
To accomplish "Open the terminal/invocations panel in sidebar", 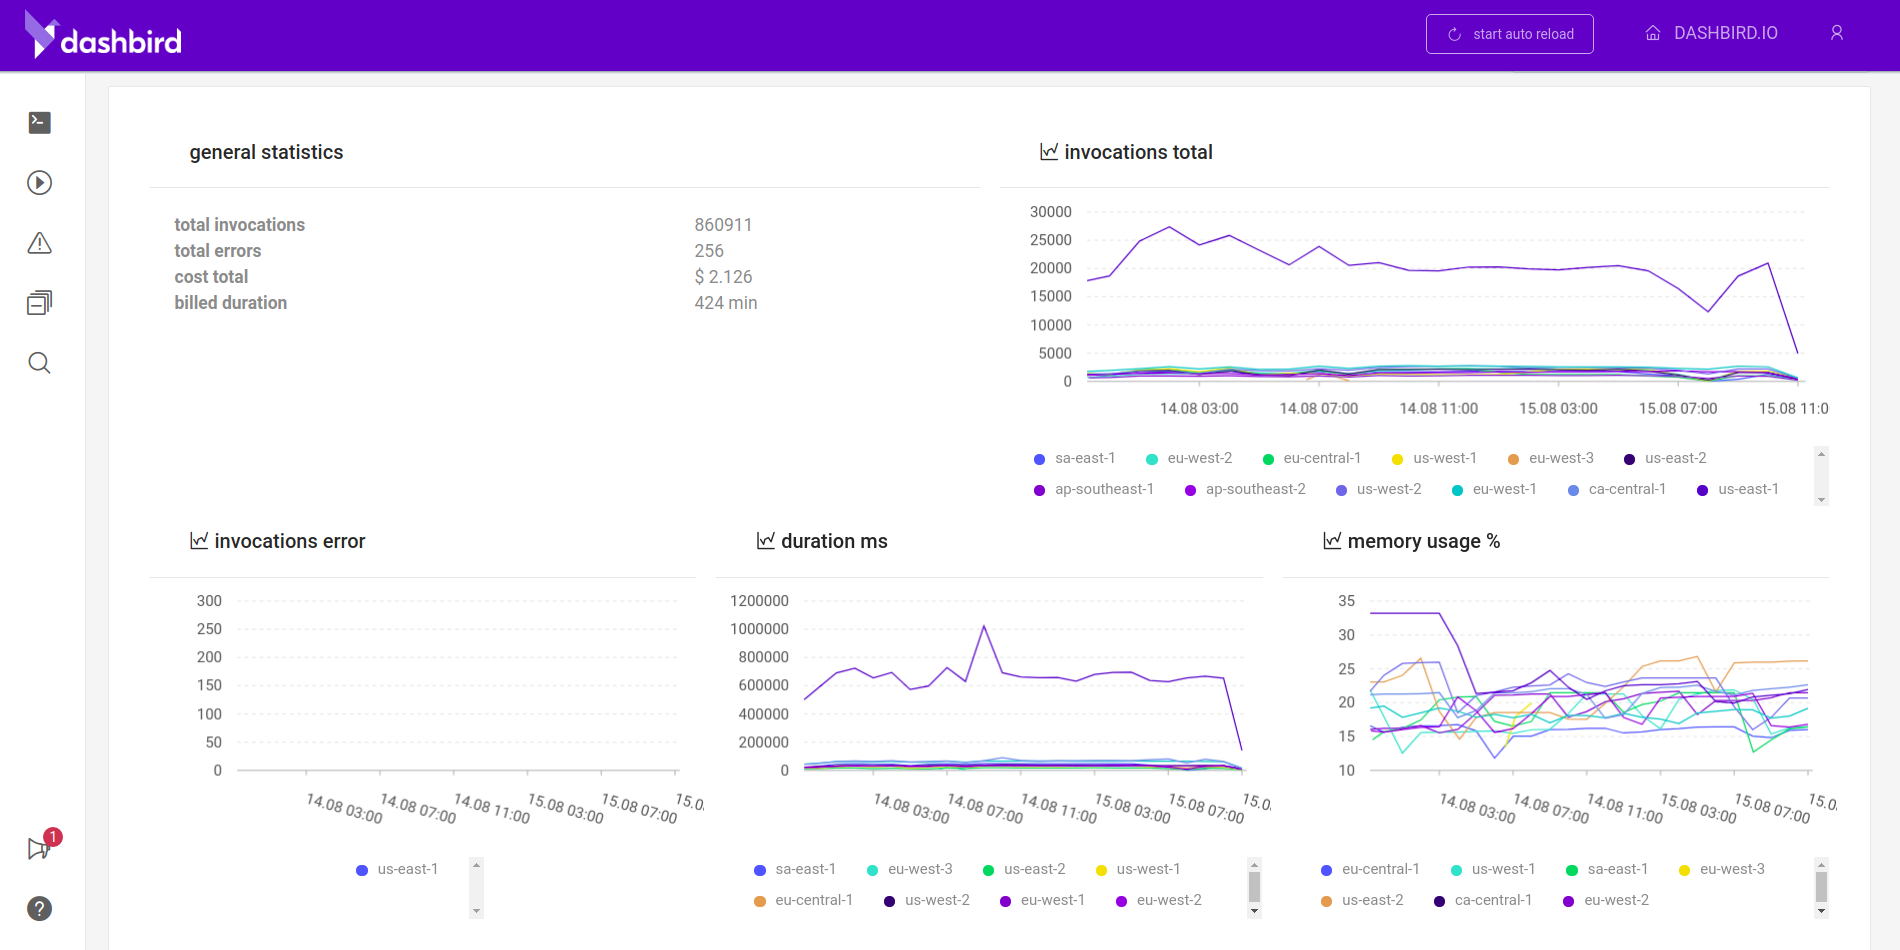I will pos(39,122).
